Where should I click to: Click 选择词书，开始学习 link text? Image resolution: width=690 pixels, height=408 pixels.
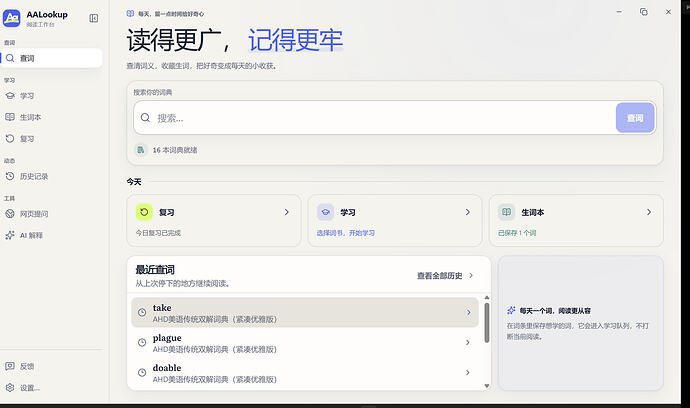pos(345,233)
